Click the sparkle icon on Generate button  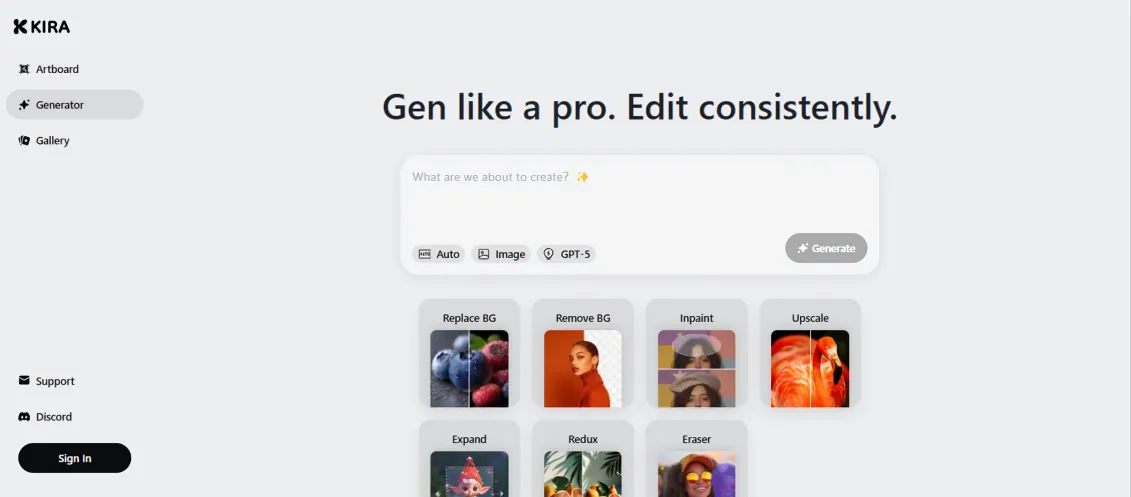click(x=803, y=248)
